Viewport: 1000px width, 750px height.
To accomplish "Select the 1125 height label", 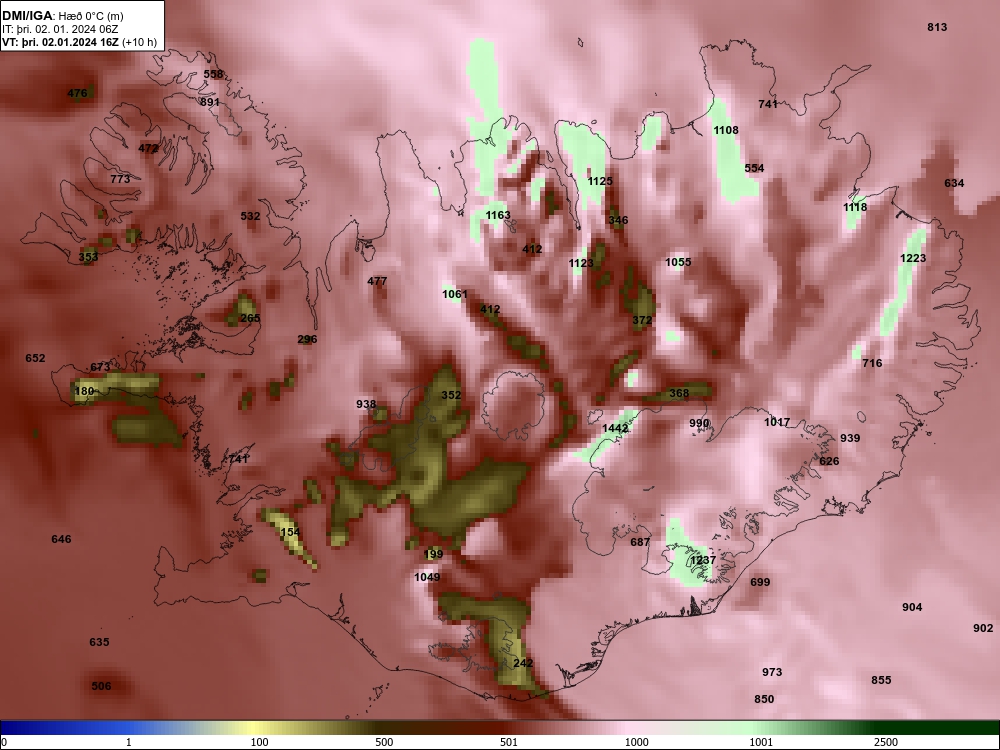I will [x=600, y=181].
